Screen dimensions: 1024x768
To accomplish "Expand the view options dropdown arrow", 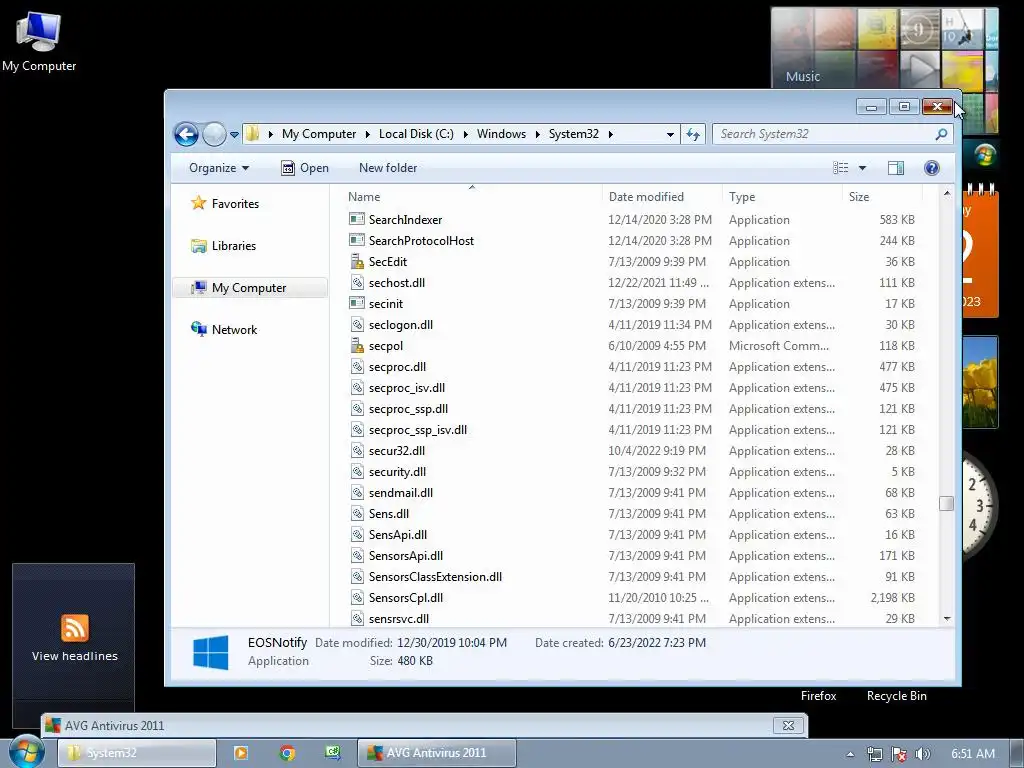I will point(862,168).
